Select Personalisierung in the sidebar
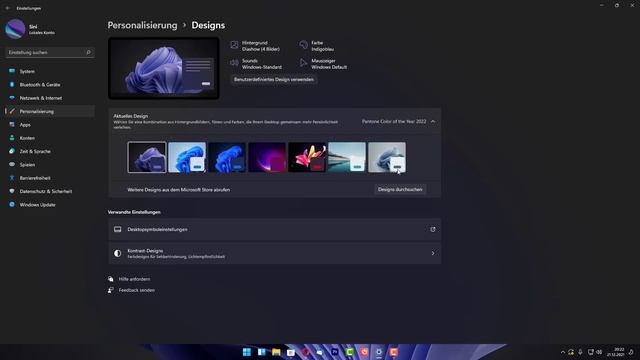The width and height of the screenshot is (640, 360). [x=49, y=111]
